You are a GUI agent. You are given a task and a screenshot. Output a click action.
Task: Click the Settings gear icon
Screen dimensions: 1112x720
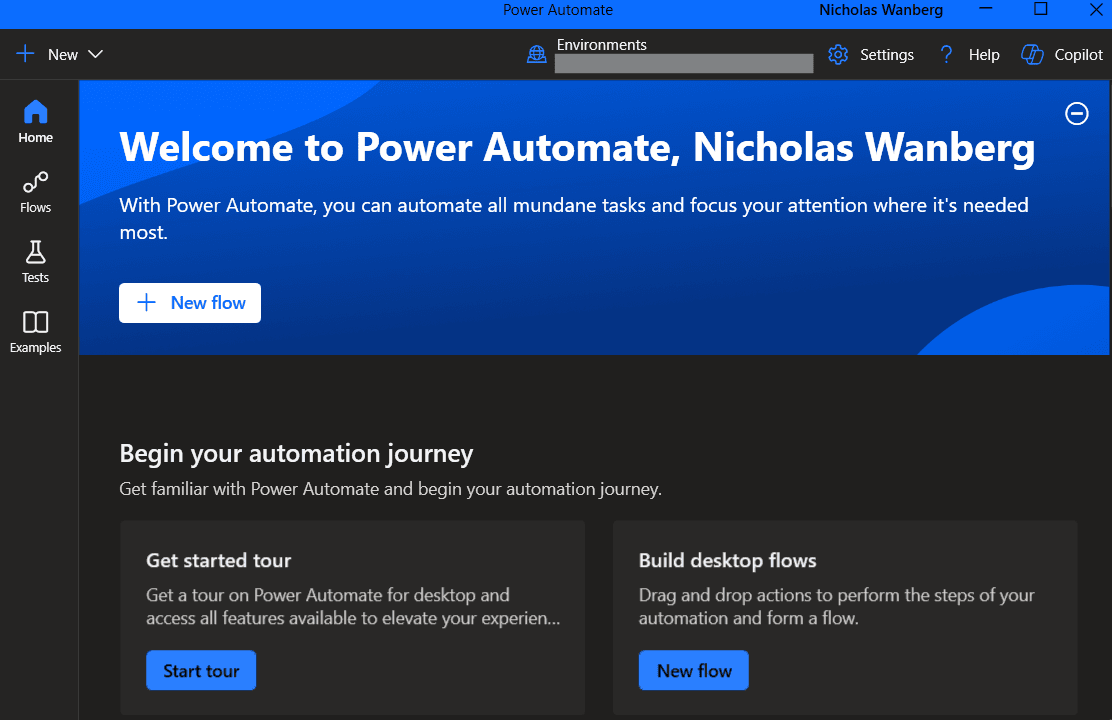pyautogui.click(x=838, y=55)
